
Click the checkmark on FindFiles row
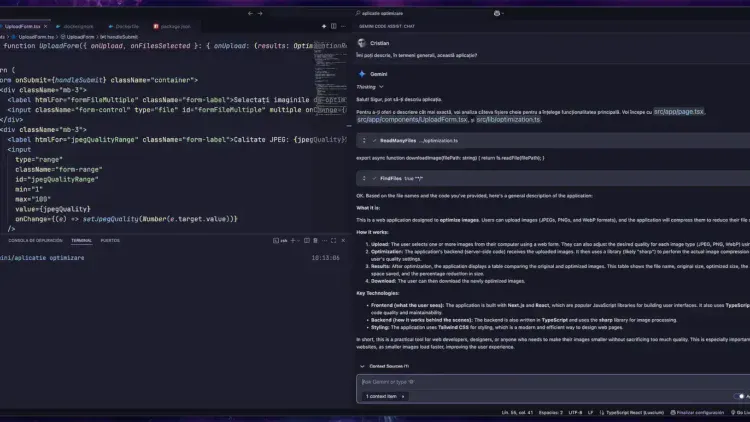[374, 178]
